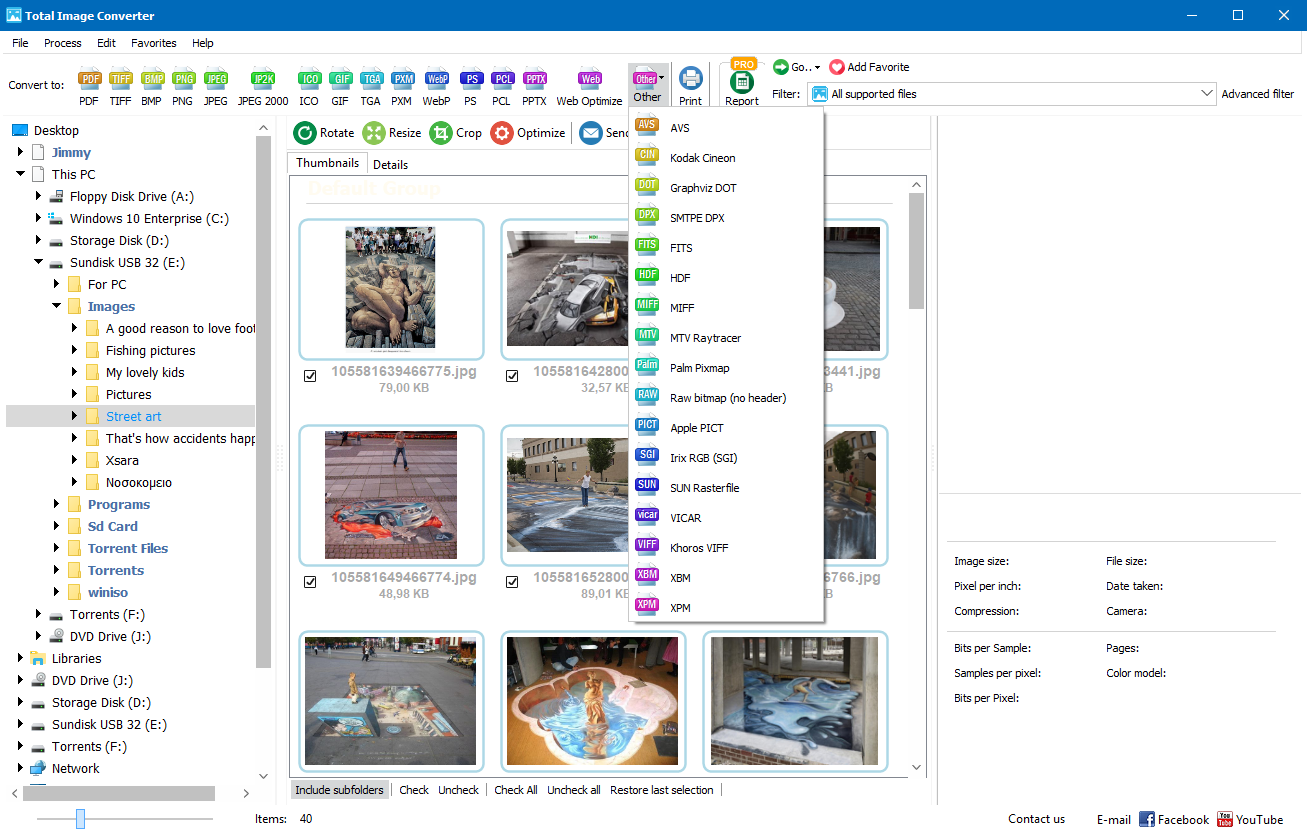The height and width of the screenshot is (835, 1307).
Task: Click the thumbnail size slider
Action: tap(80, 819)
